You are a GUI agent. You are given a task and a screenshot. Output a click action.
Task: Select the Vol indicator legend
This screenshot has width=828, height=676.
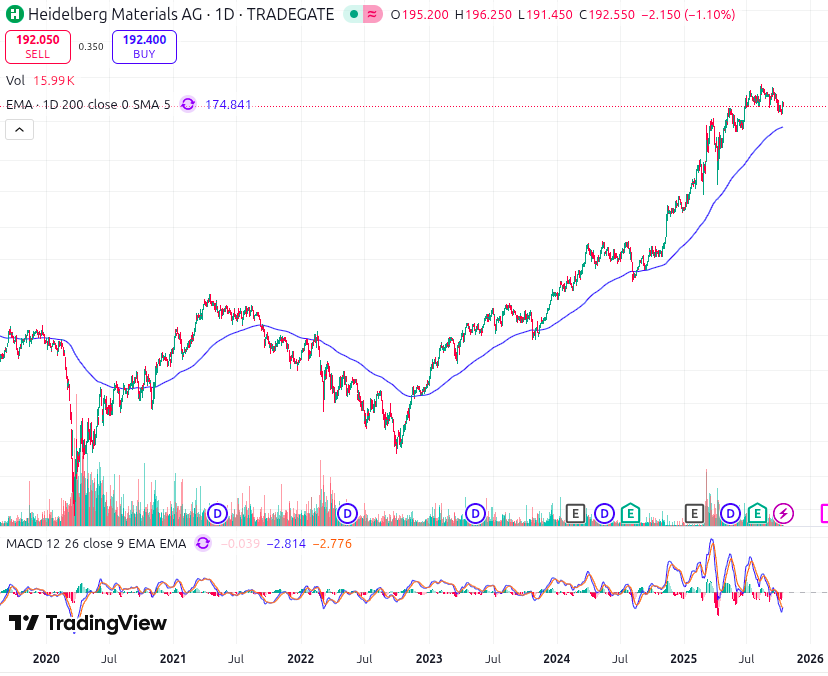tap(16, 80)
